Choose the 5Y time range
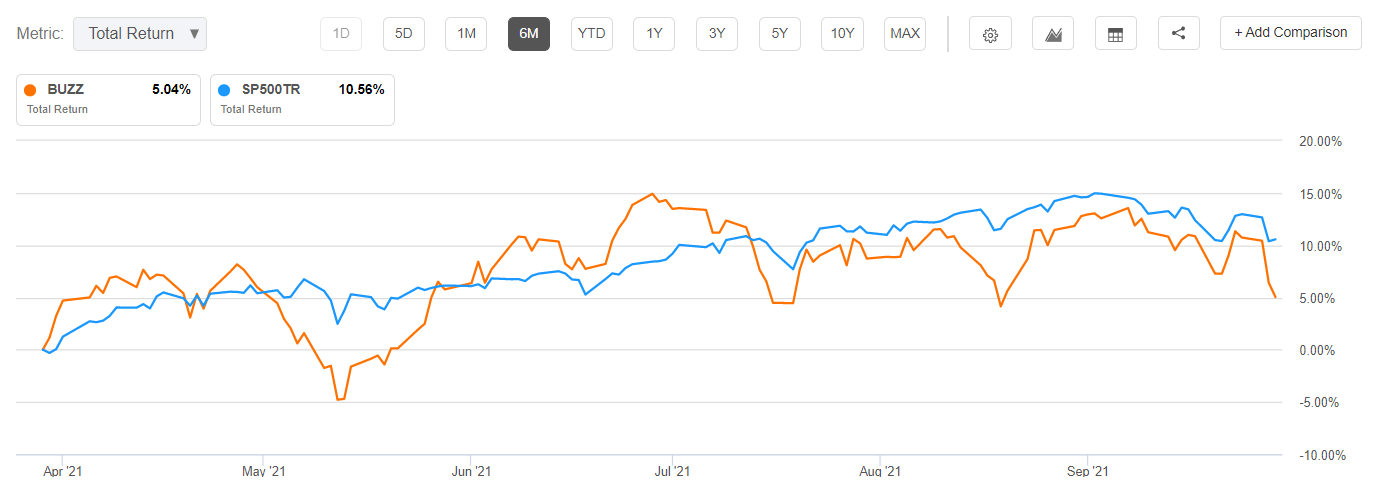The image size is (1377, 488). click(x=779, y=34)
